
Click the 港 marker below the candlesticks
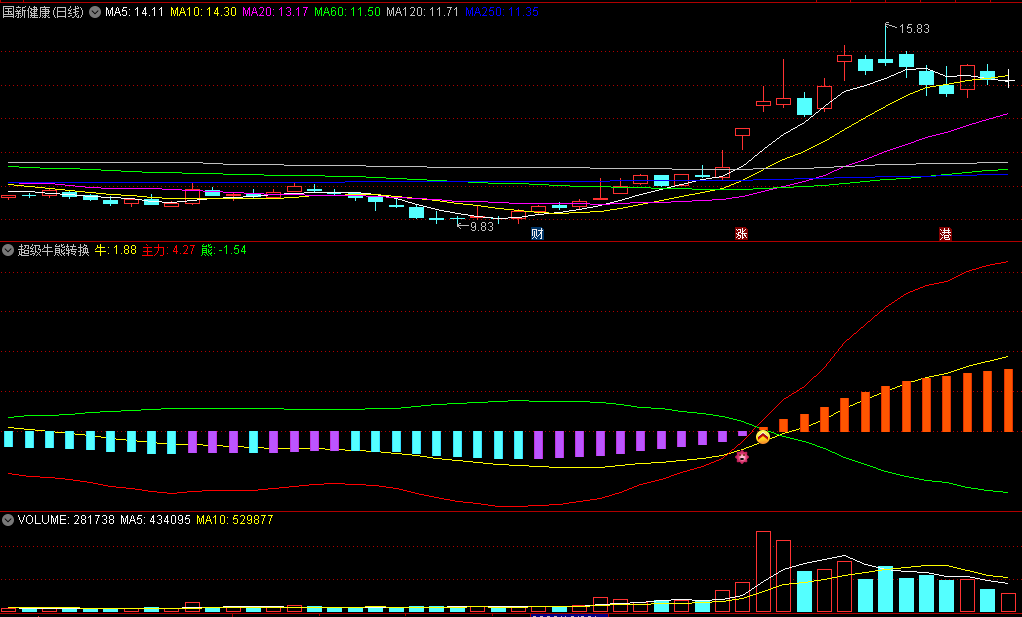945,234
